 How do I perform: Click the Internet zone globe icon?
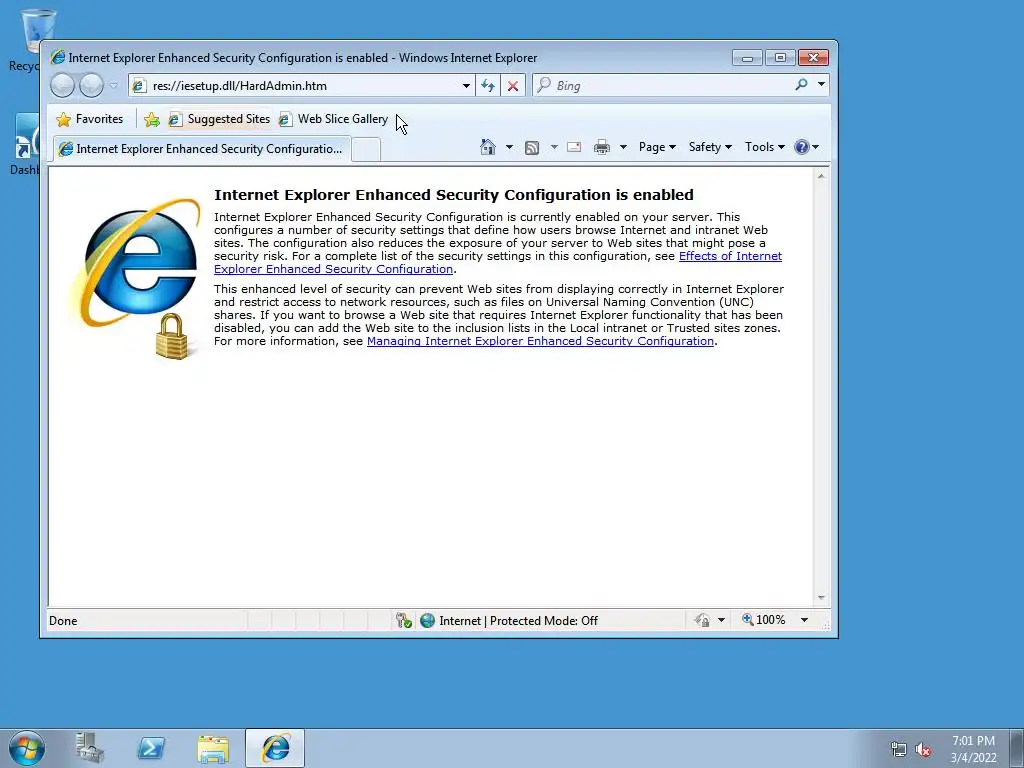coord(427,620)
